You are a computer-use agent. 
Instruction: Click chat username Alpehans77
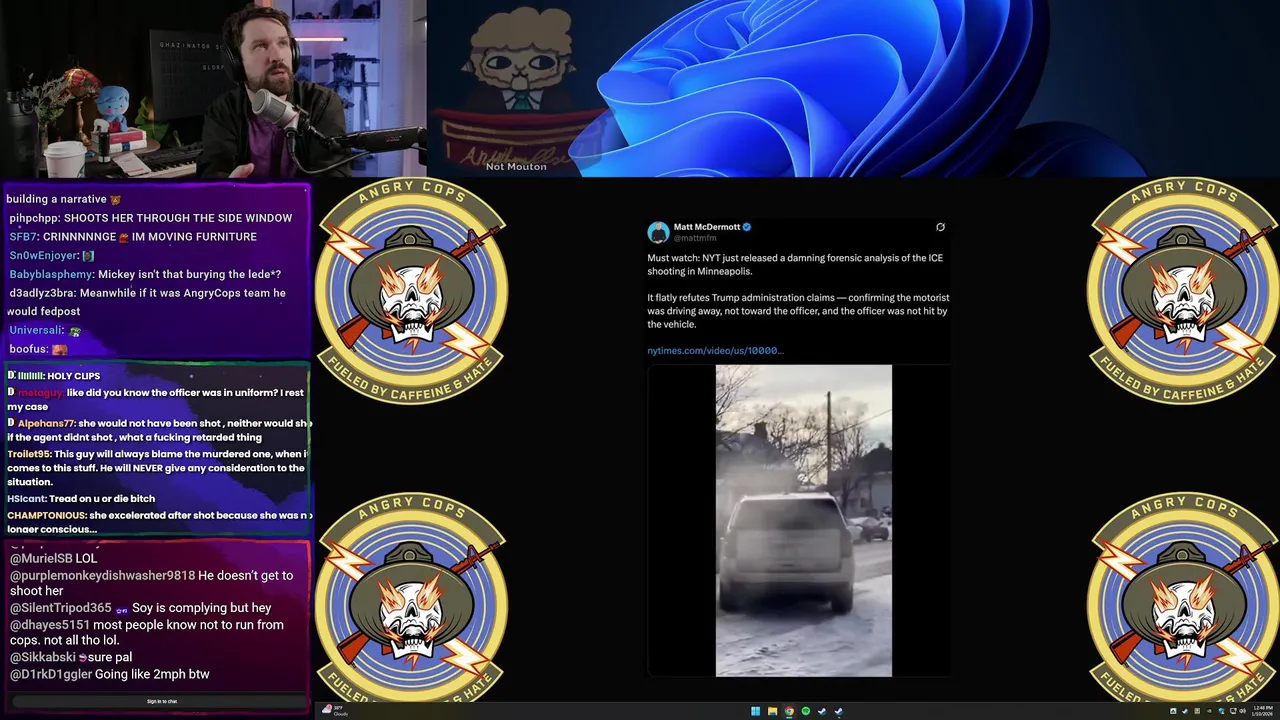tap(46, 423)
